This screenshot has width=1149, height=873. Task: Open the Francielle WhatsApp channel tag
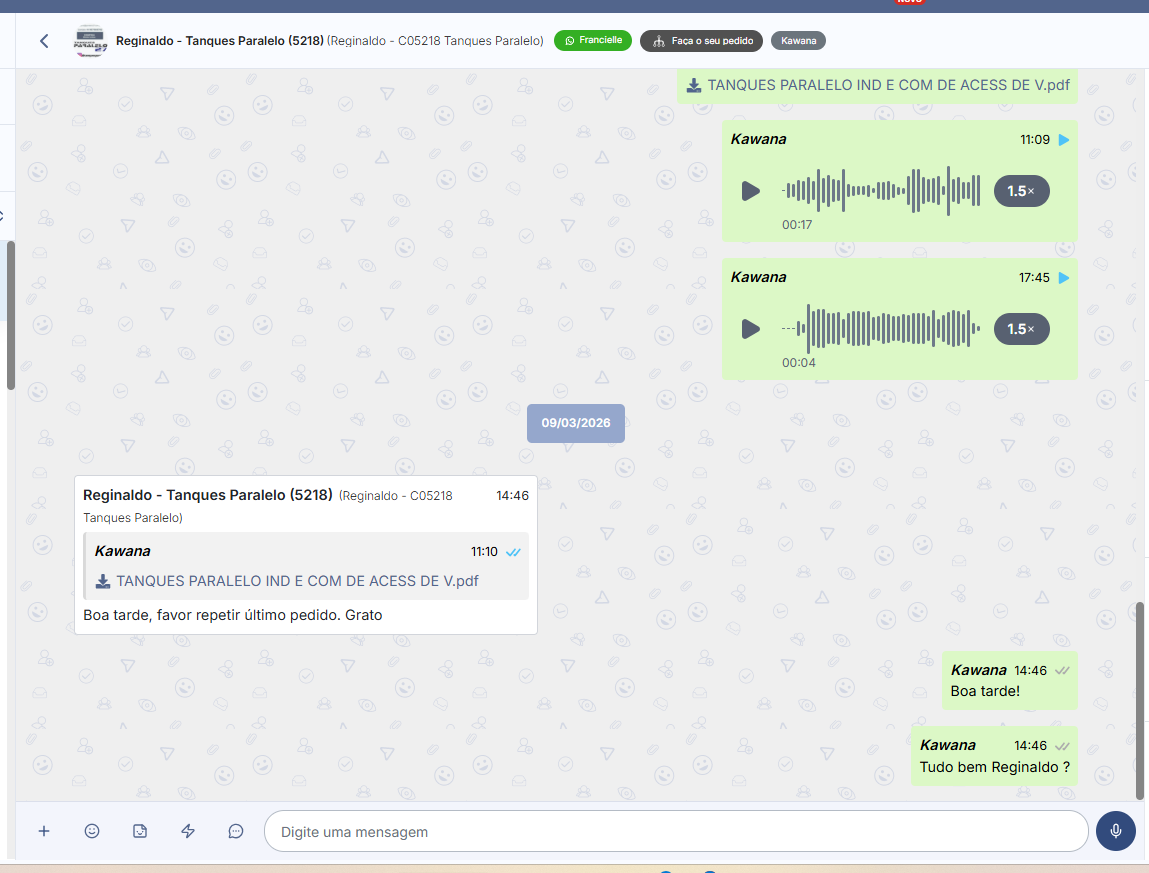point(593,41)
